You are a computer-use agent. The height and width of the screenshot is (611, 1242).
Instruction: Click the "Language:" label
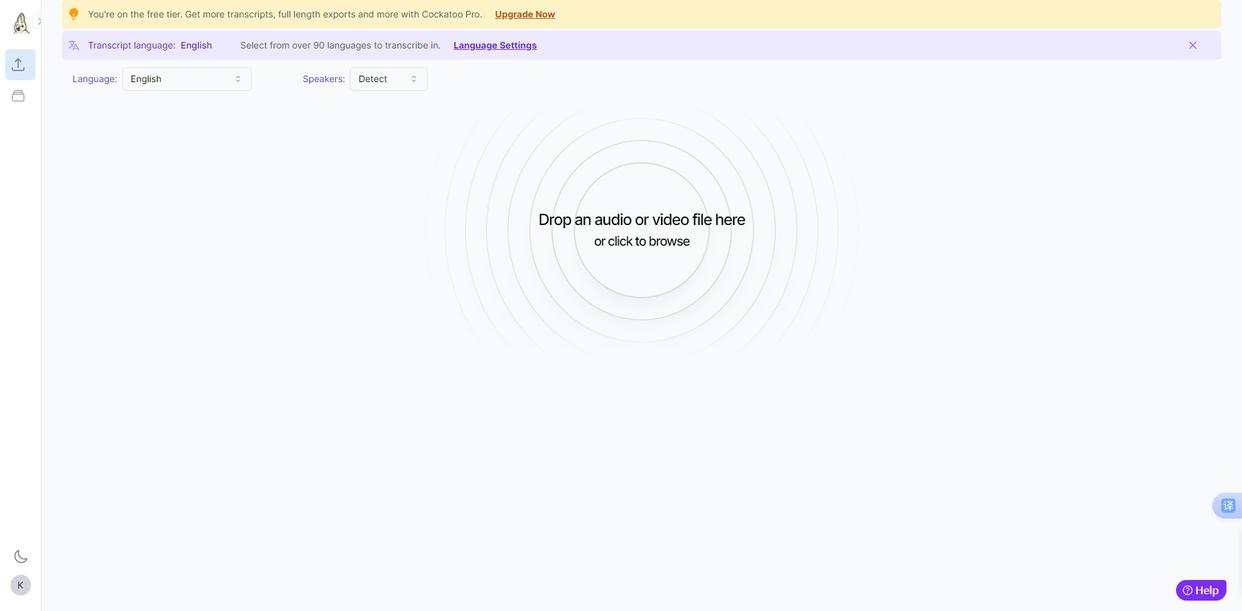[94, 79]
